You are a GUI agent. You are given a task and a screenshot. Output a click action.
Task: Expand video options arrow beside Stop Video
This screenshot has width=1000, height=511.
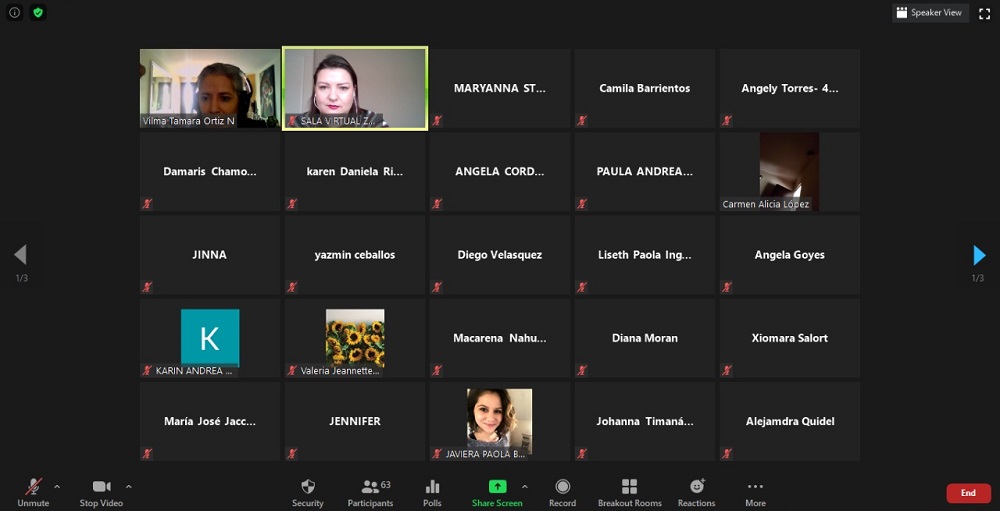coord(128,487)
